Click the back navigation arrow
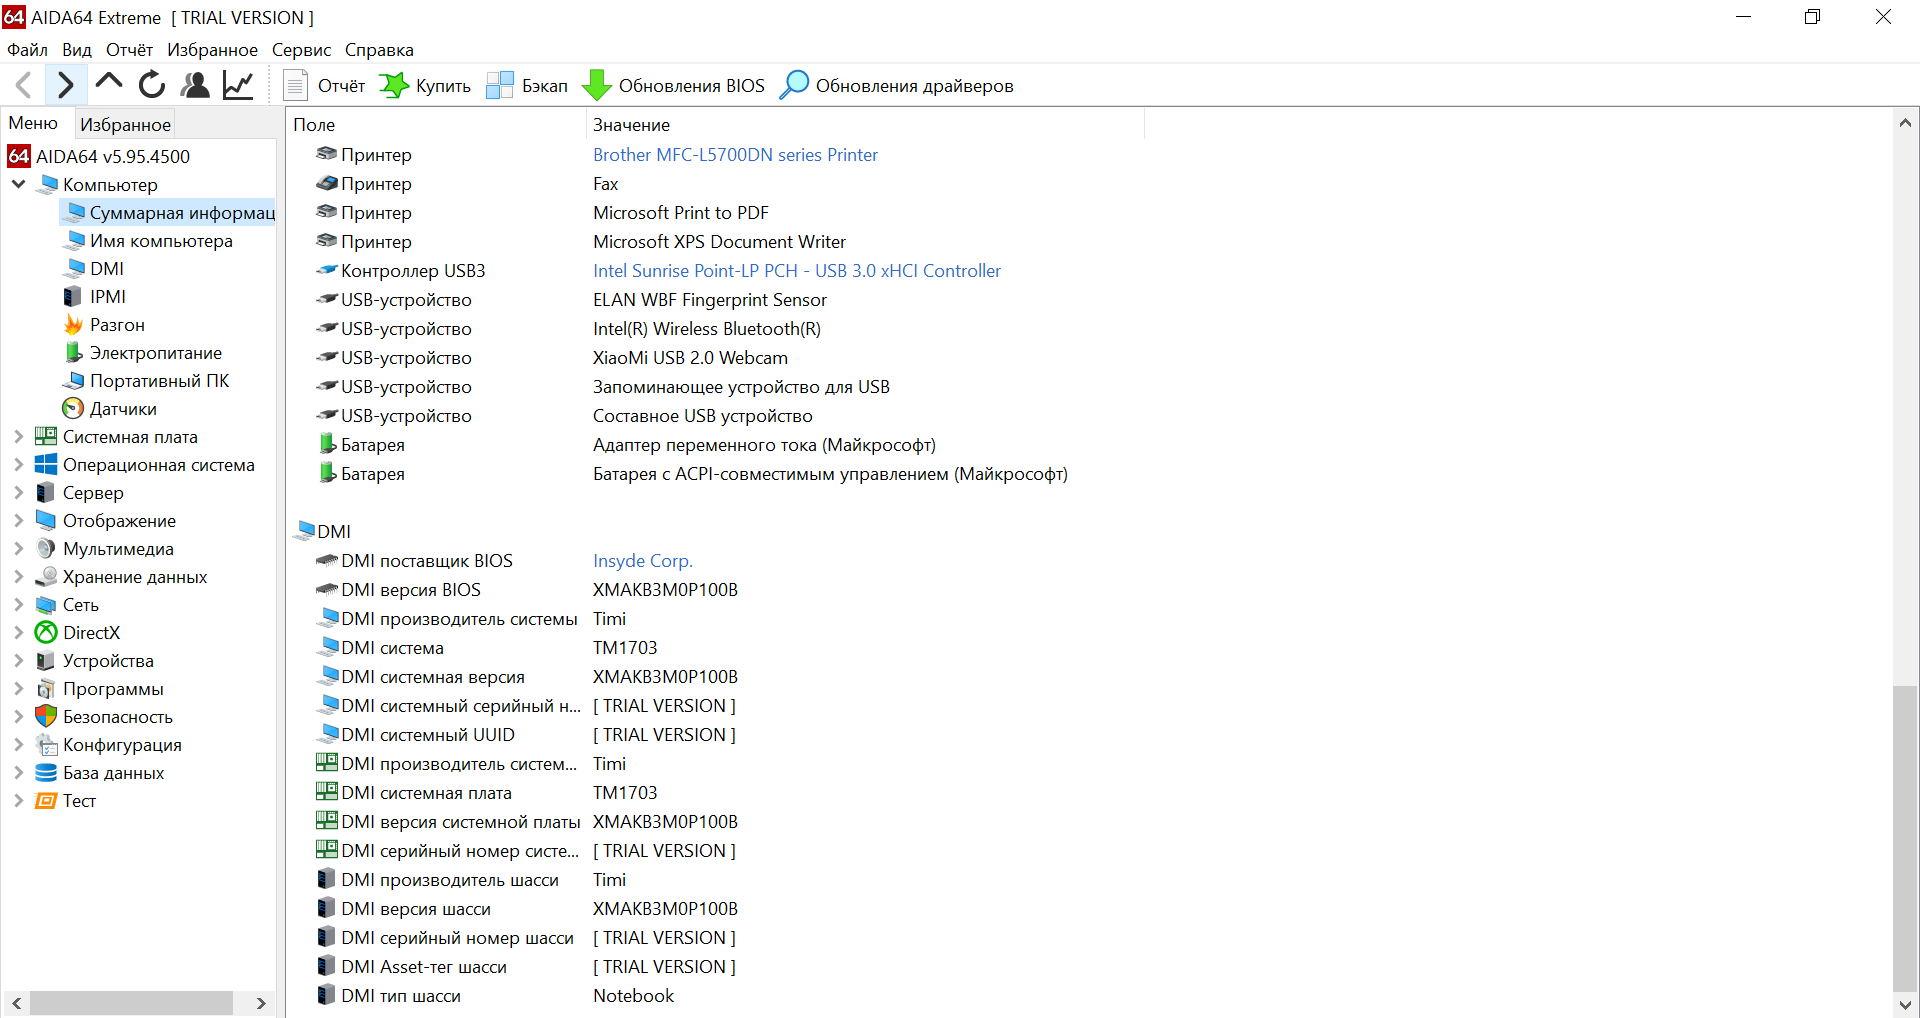Screen dimensions: 1920x1018 click(x=24, y=85)
